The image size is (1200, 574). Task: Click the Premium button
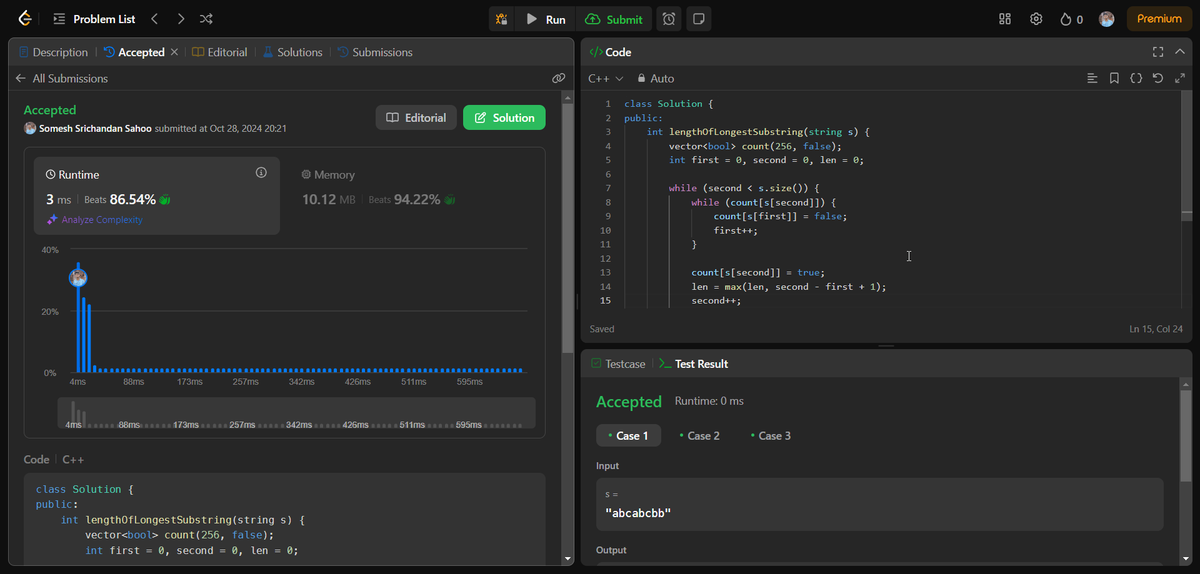pyautogui.click(x=1159, y=19)
